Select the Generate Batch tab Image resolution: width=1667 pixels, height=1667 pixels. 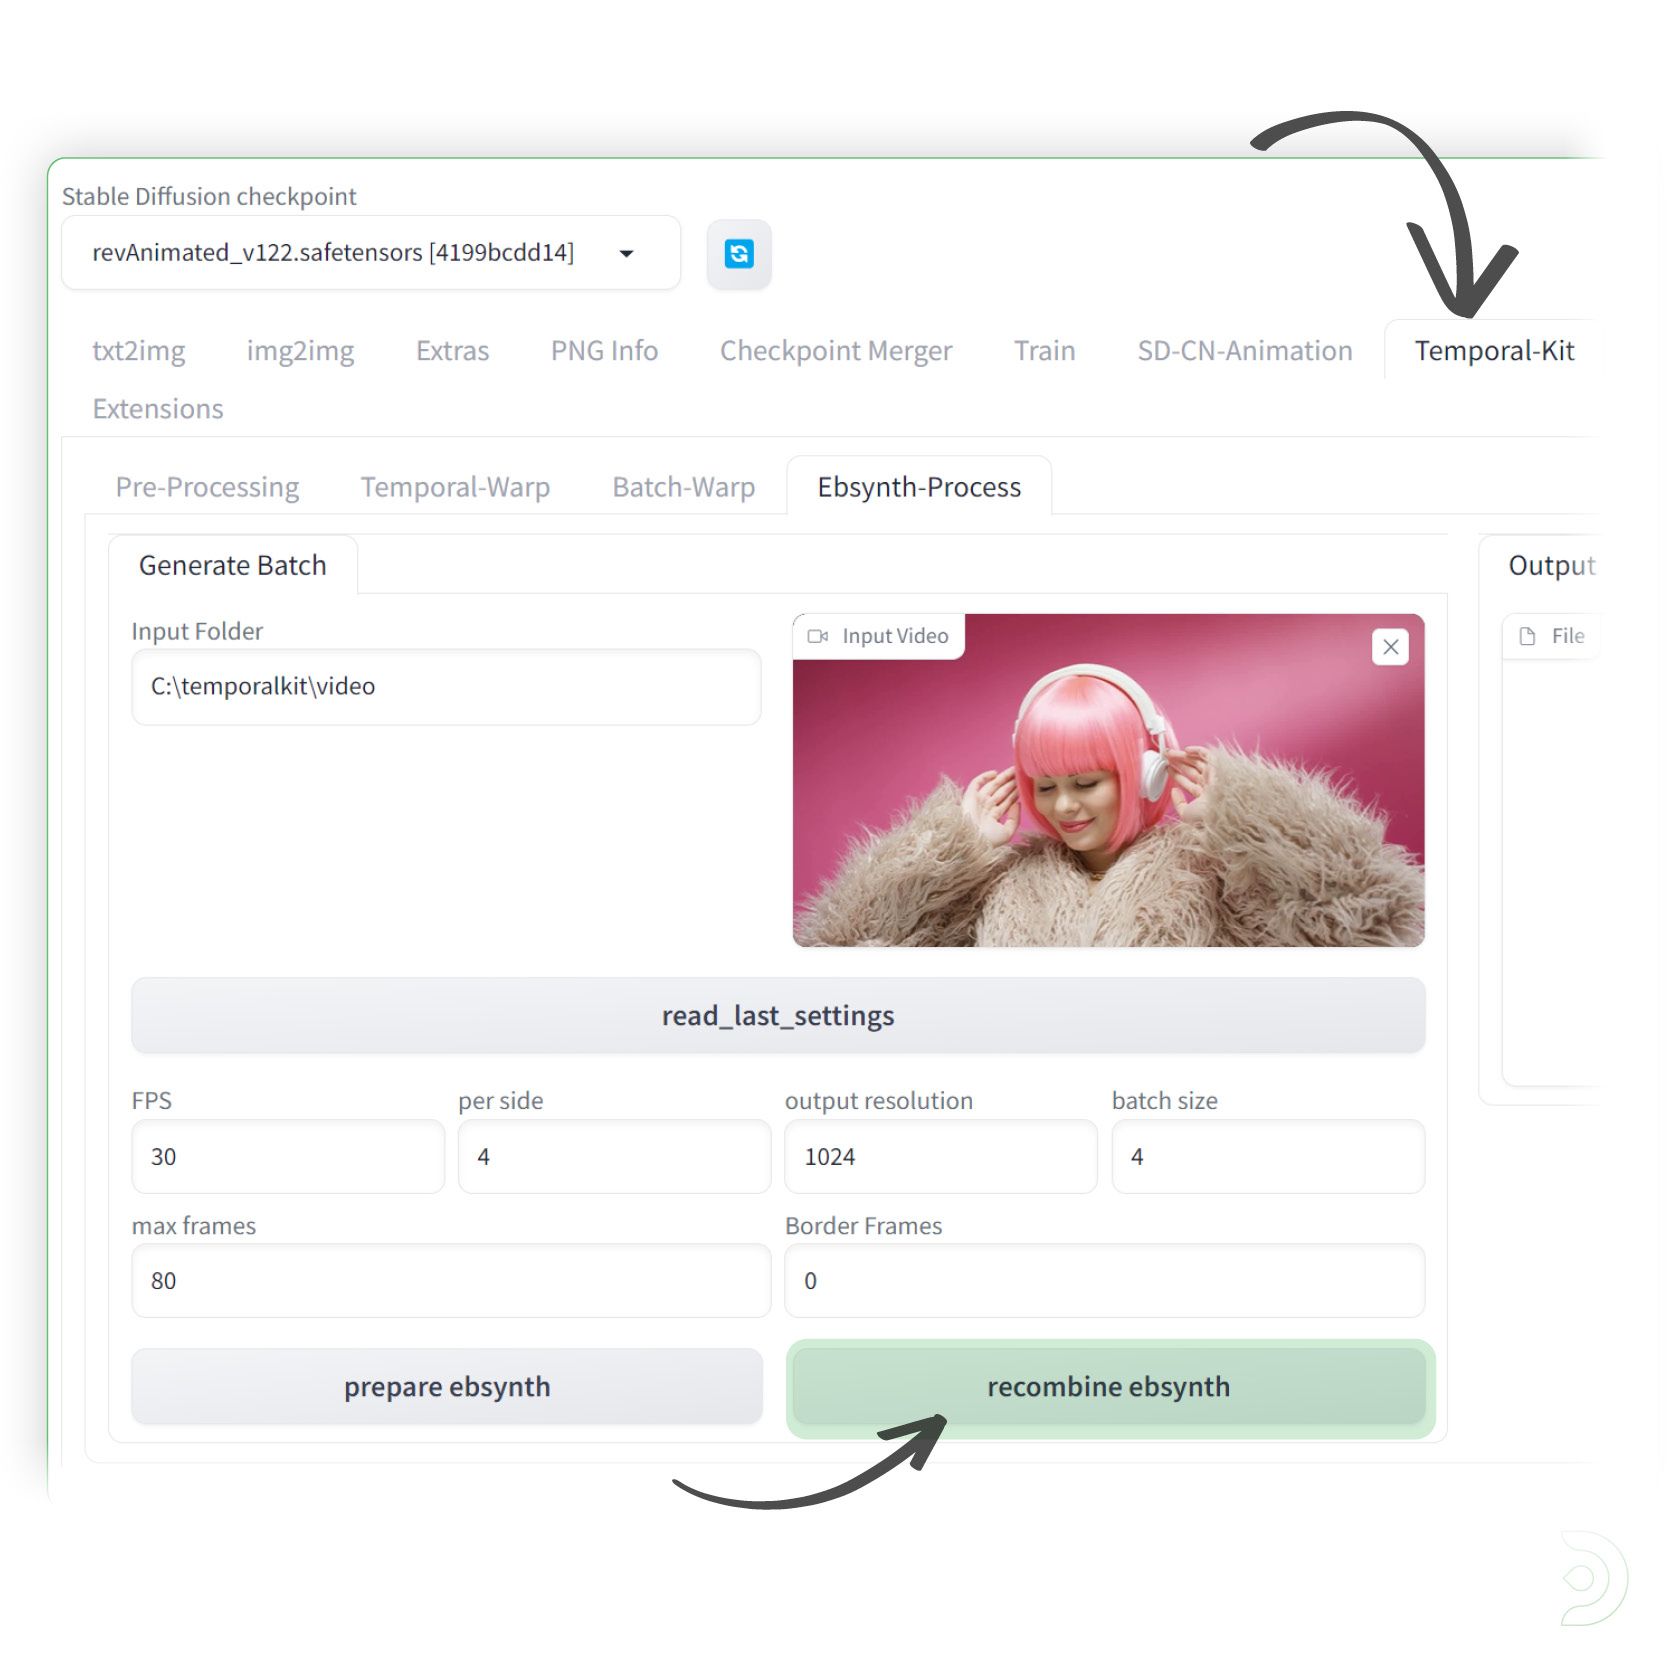click(232, 565)
